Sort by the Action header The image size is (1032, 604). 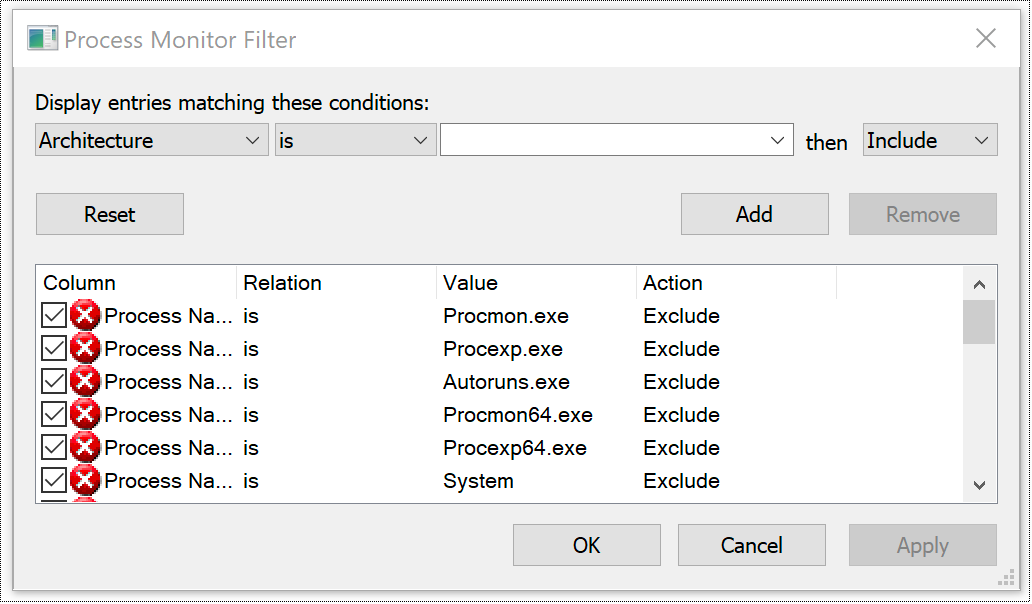(x=736, y=283)
